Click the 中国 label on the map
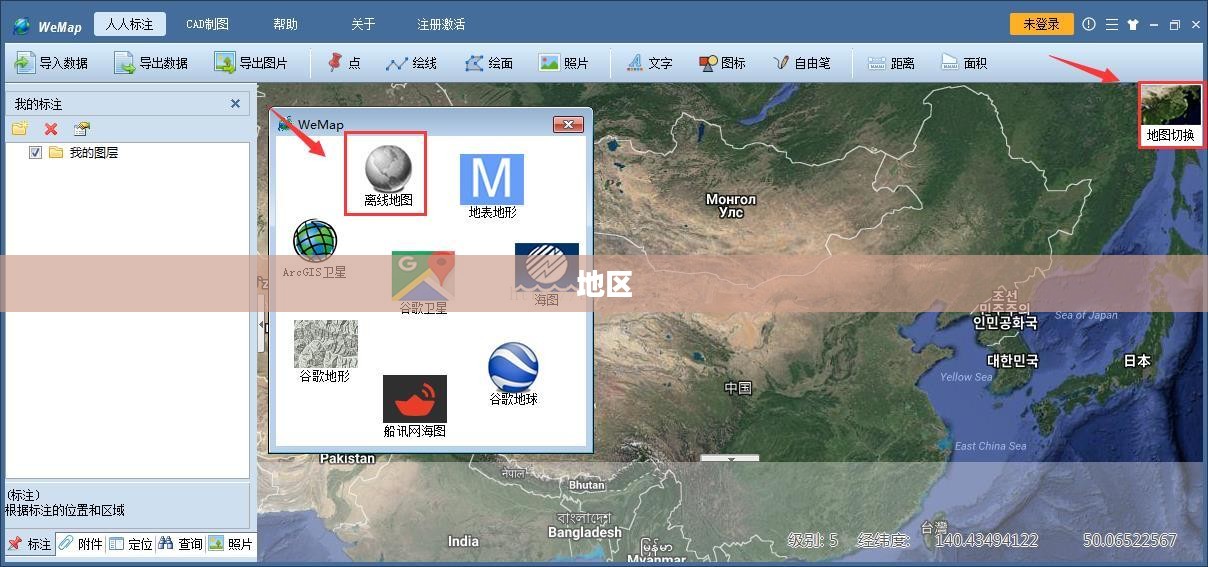Screen dimensions: 1208x567 pos(738,388)
